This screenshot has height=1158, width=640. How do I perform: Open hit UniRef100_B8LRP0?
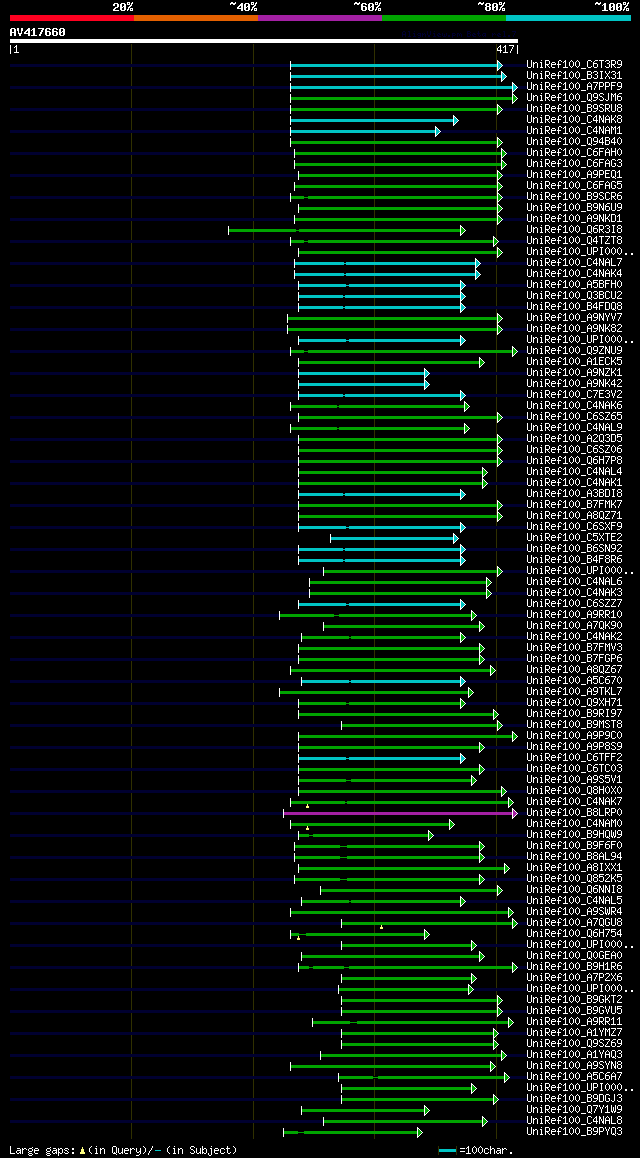click(574, 813)
